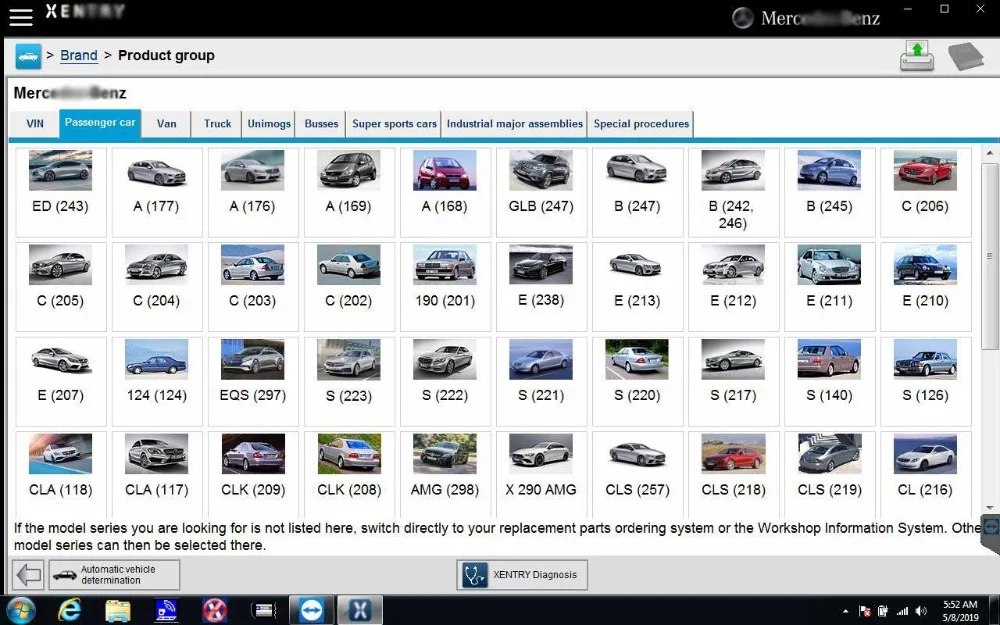Pick the AMG (298) model series
The height and width of the screenshot is (625, 1000).
445,474
